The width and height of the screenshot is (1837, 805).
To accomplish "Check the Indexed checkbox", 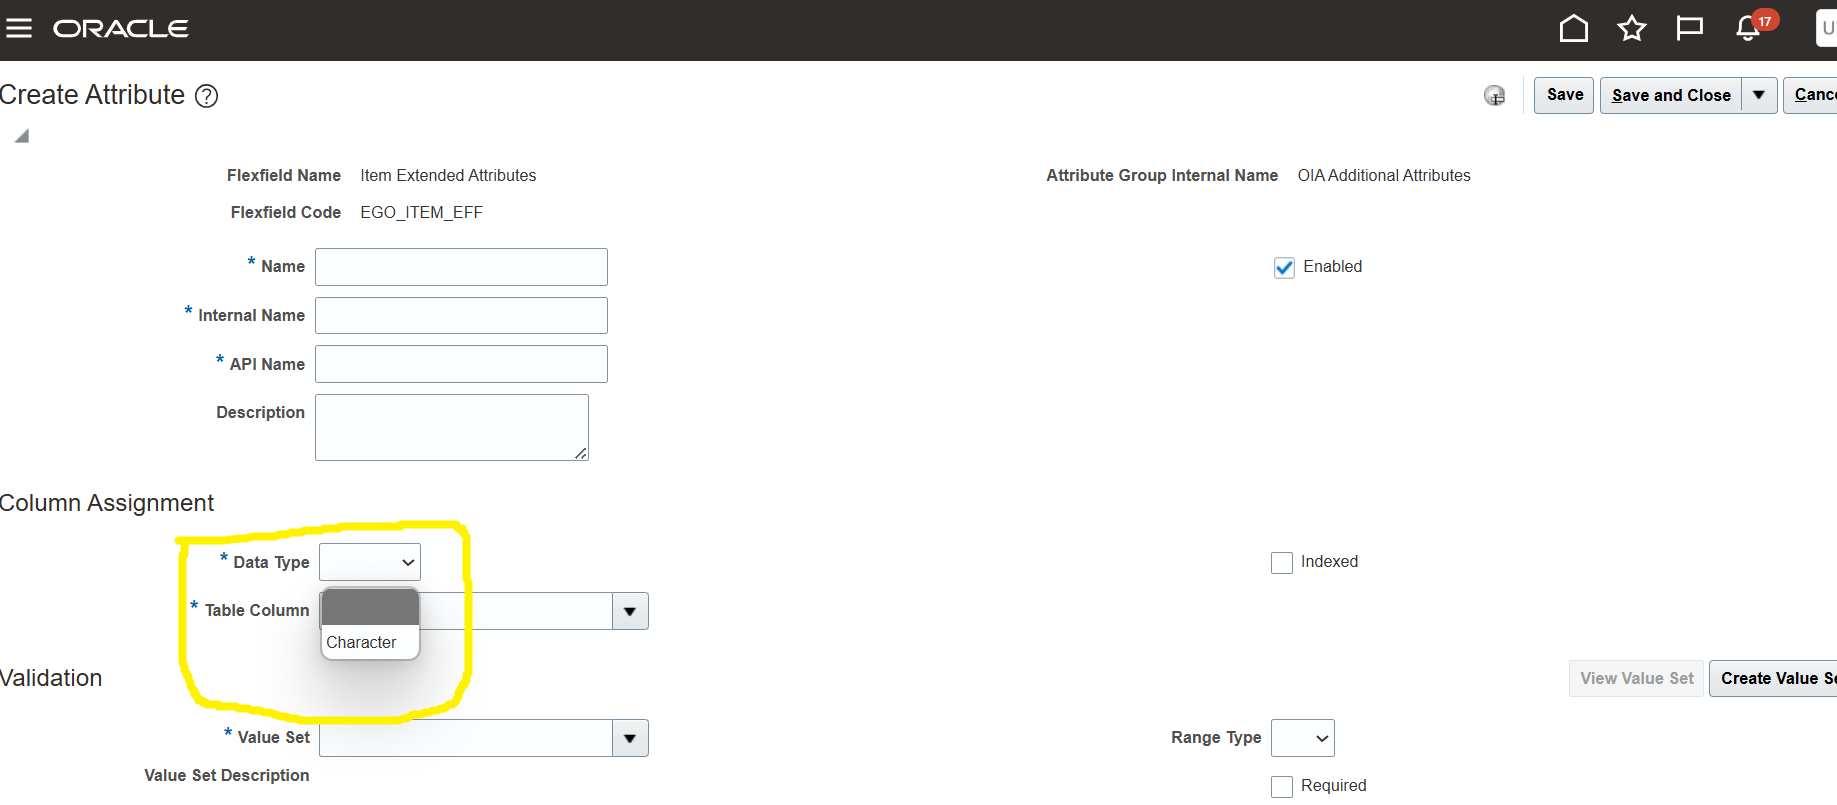I will (1282, 563).
